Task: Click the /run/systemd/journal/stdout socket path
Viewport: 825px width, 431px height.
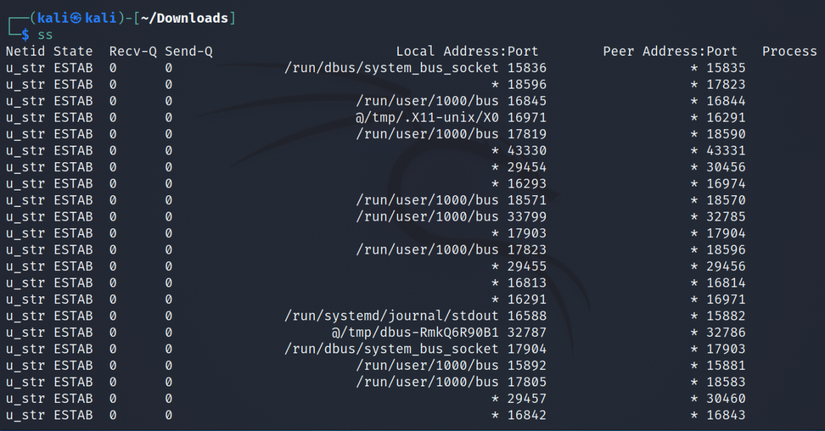Action: 392,316
